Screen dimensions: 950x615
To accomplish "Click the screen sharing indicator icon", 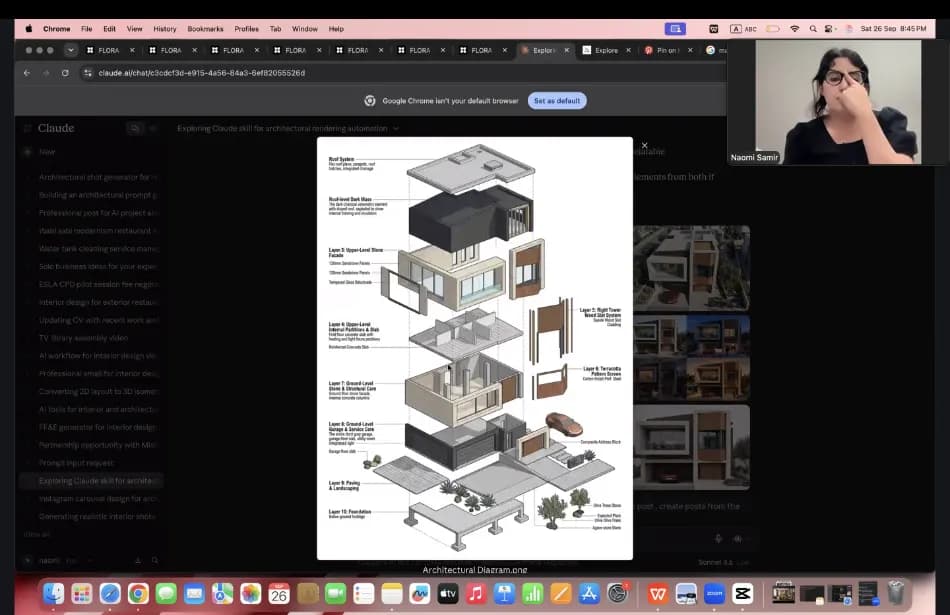I will point(675,28).
